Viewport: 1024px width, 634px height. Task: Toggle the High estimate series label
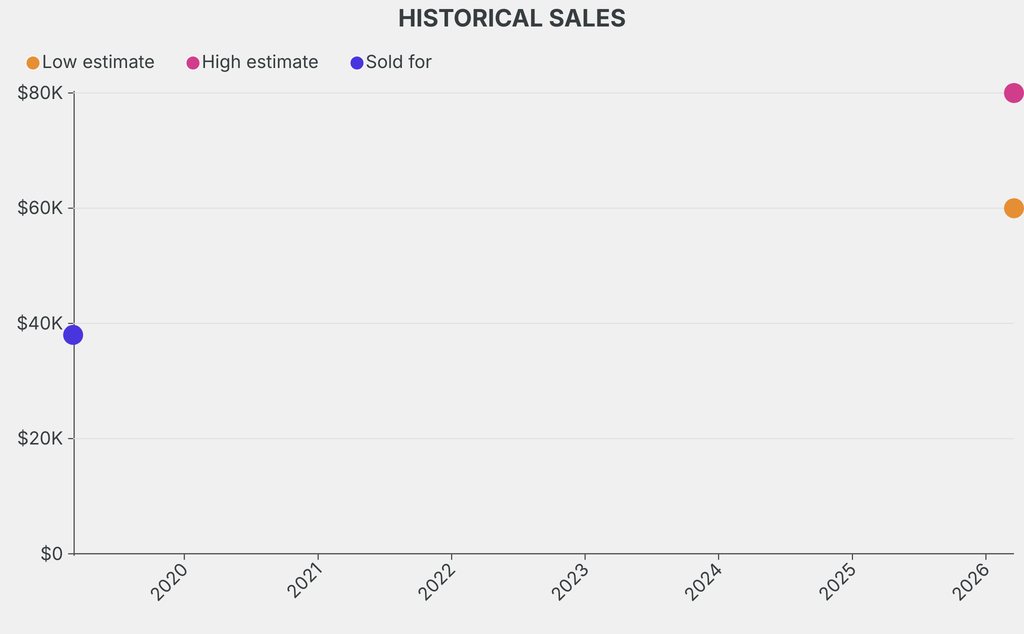pyautogui.click(x=260, y=62)
